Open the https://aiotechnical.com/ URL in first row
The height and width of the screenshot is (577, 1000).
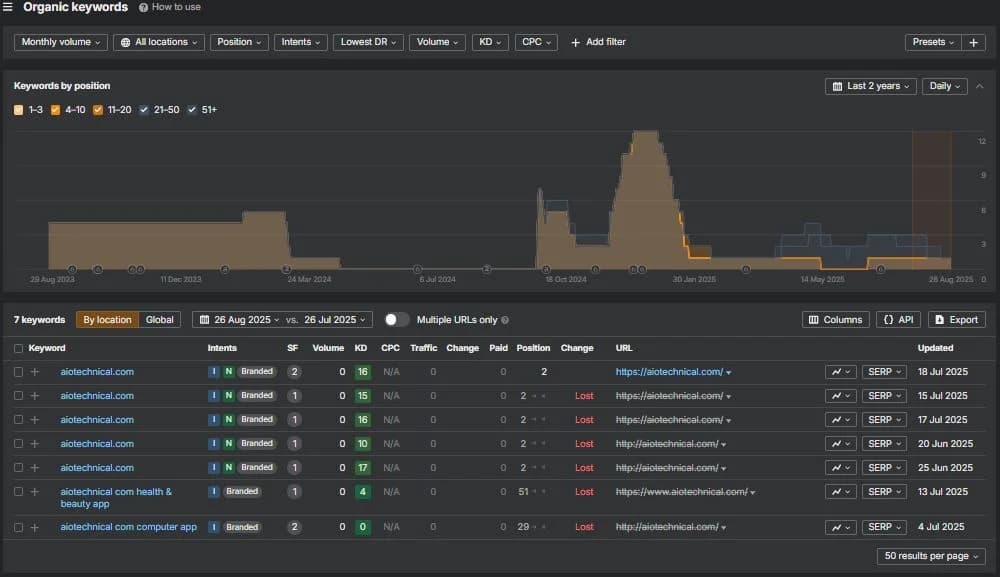point(669,372)
